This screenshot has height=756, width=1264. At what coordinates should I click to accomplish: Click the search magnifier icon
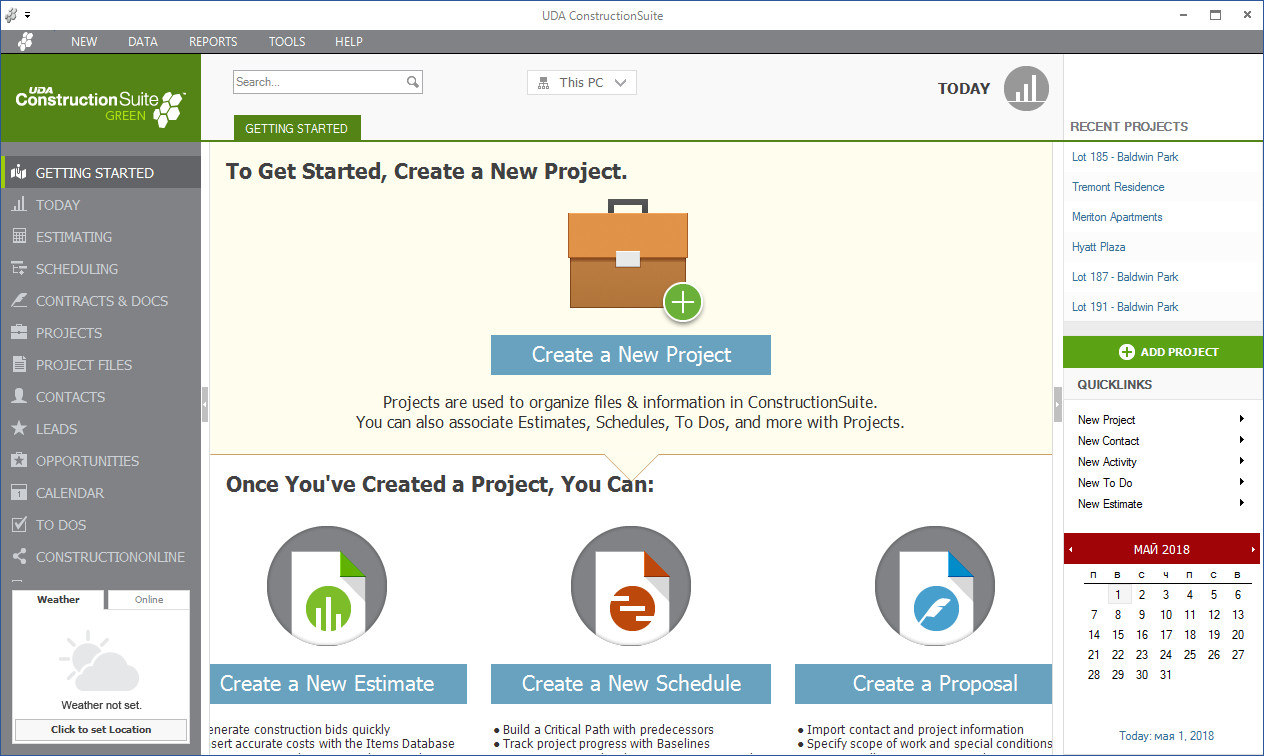[x=412, y=82]
